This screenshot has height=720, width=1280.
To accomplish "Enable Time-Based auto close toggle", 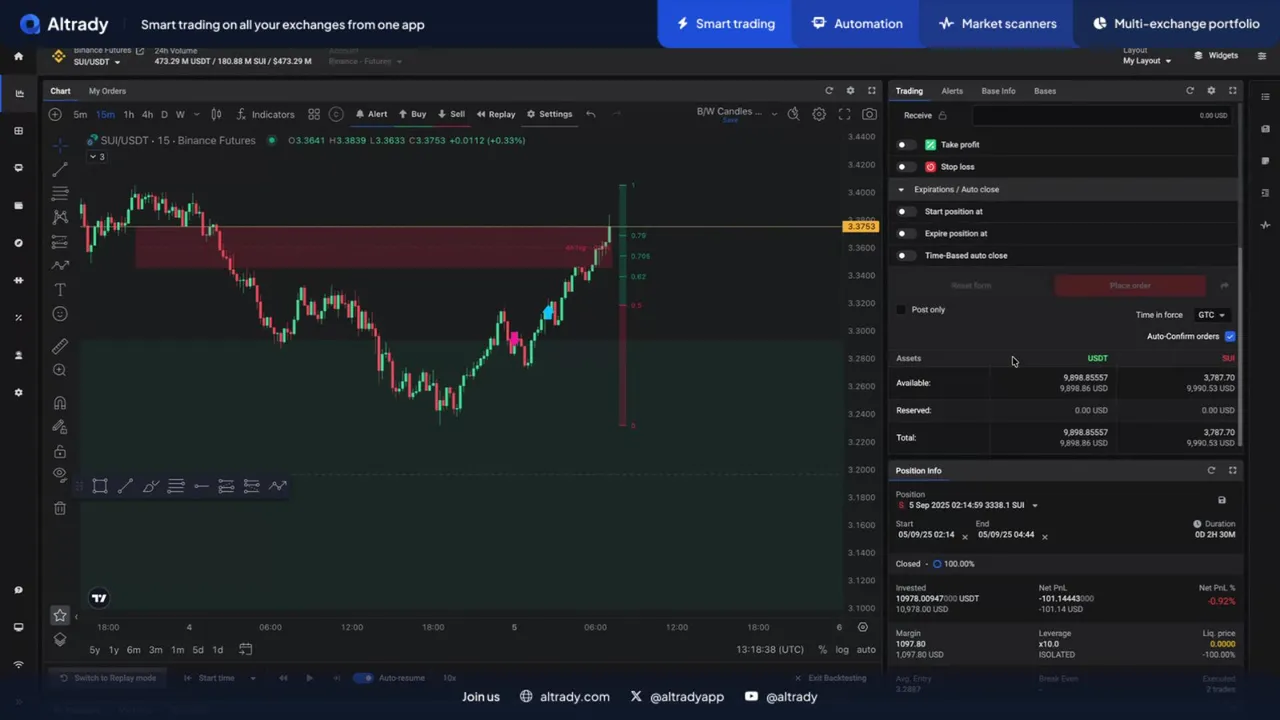I will [x=904, y=256].
